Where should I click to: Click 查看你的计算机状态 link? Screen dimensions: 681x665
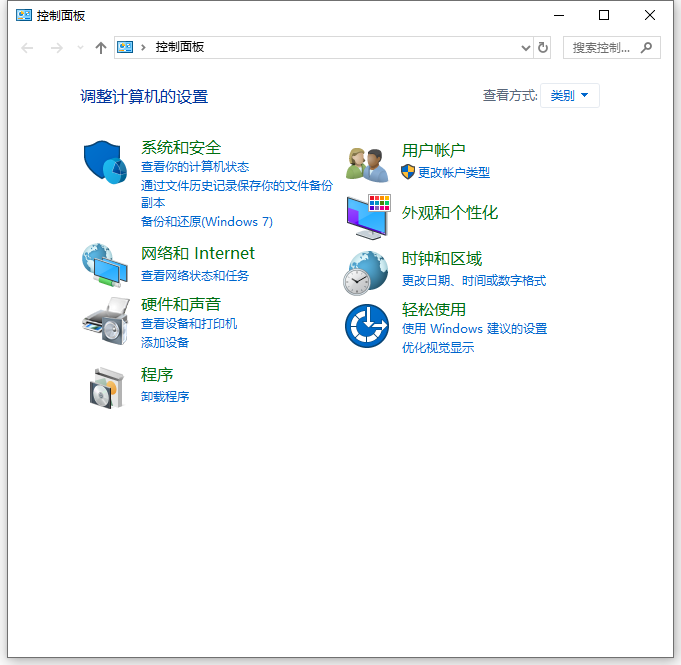[195, 166]
